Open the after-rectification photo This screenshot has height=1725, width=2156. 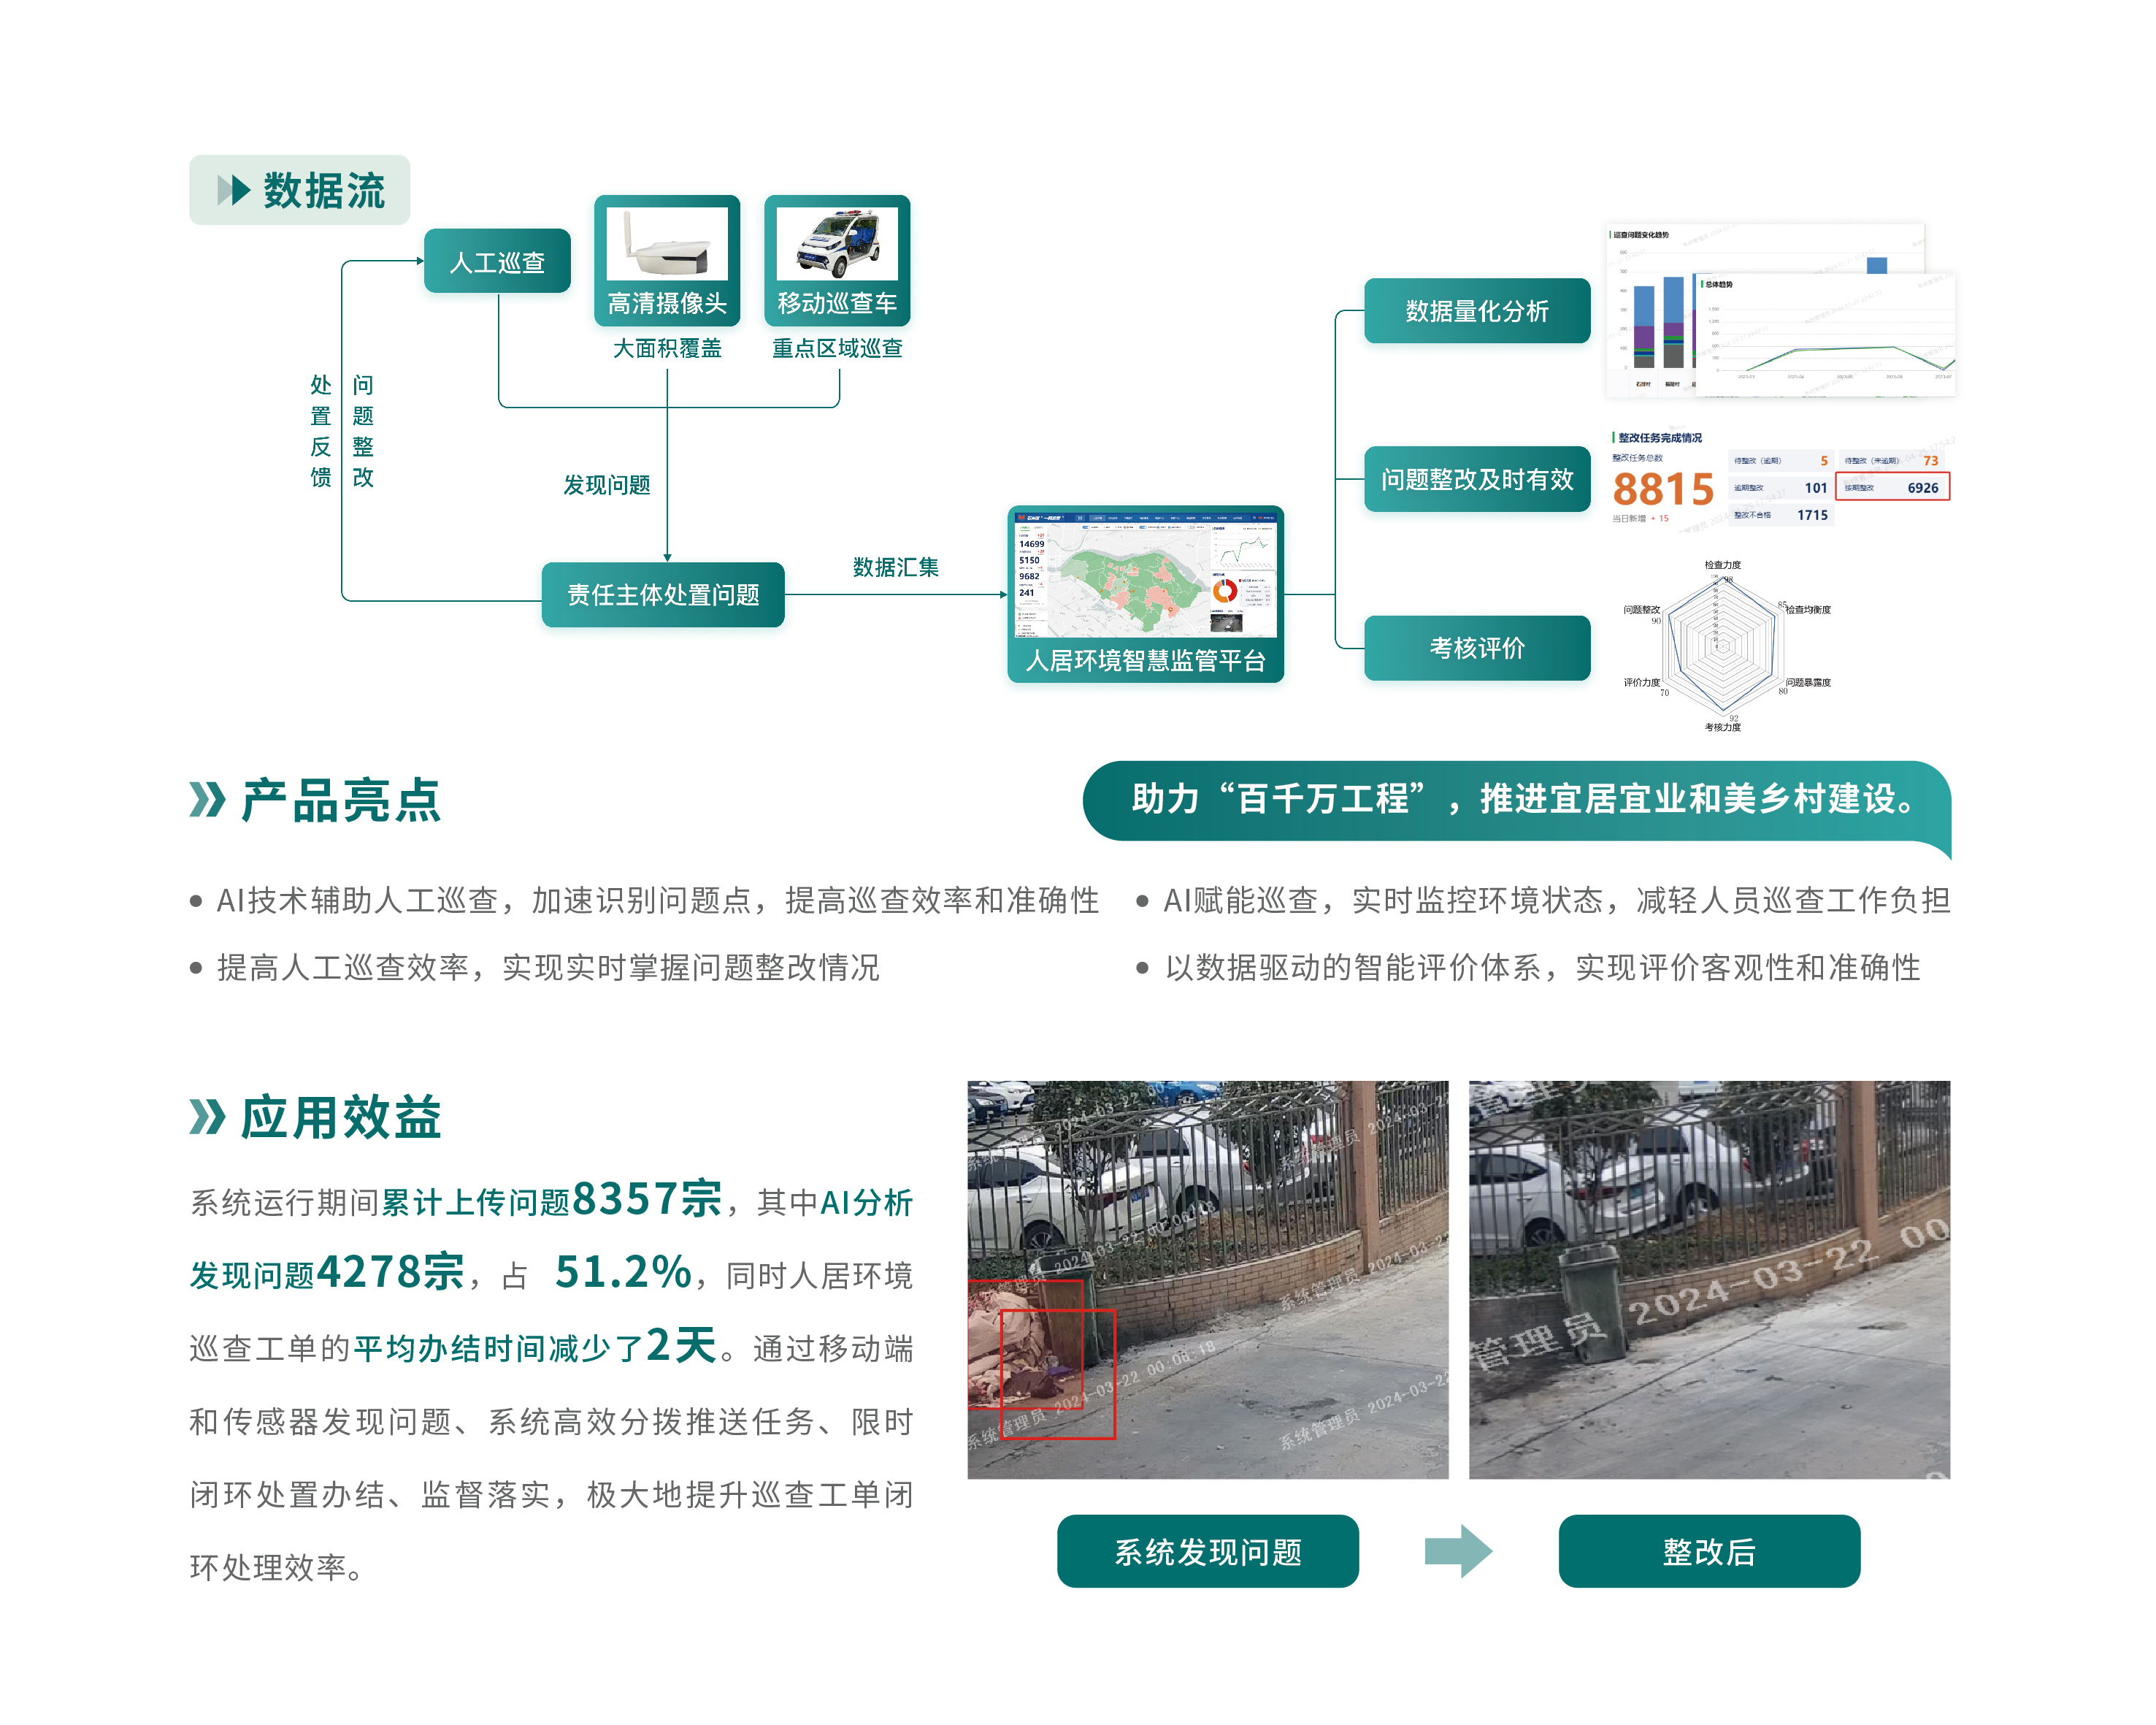pyautogui.click(x=1709, y=1279)
